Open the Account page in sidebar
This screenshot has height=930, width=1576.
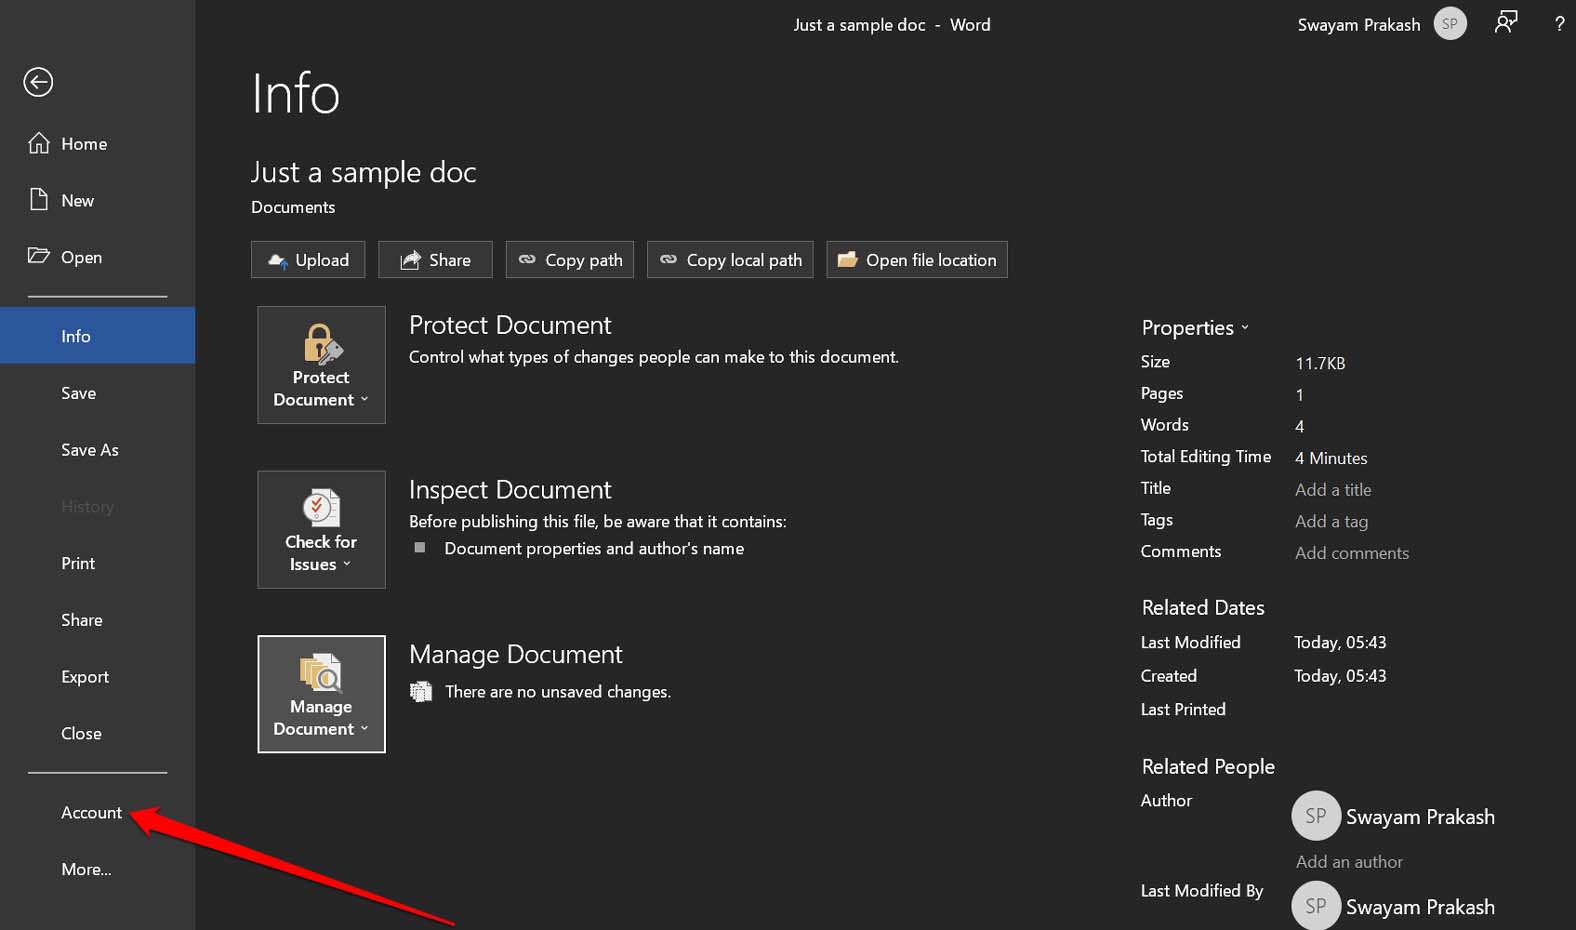click(91, 813)
